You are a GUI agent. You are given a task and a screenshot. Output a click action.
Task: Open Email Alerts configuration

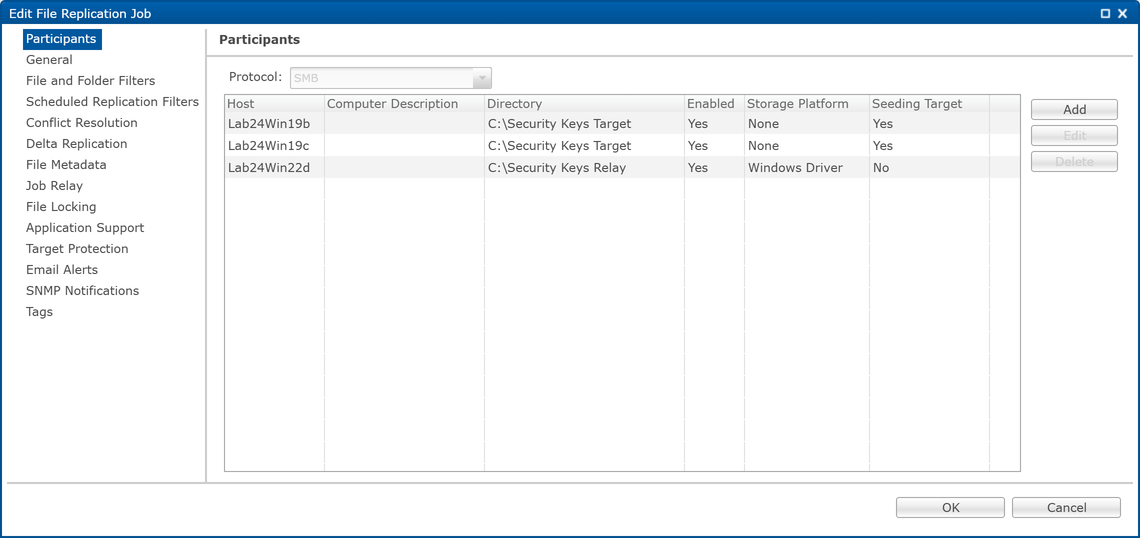click(x=62, y=270)
